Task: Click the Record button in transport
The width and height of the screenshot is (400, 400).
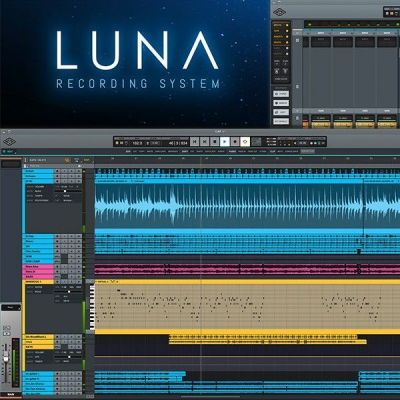Action: [x=235, y=142]
